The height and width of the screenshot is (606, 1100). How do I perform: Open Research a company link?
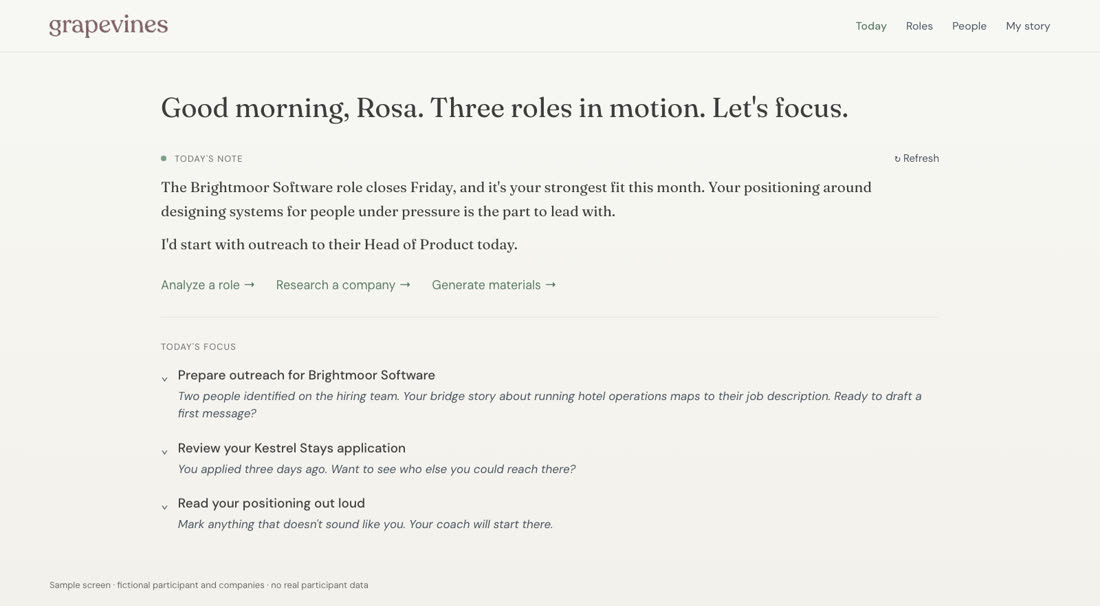[x=343, y=285]
